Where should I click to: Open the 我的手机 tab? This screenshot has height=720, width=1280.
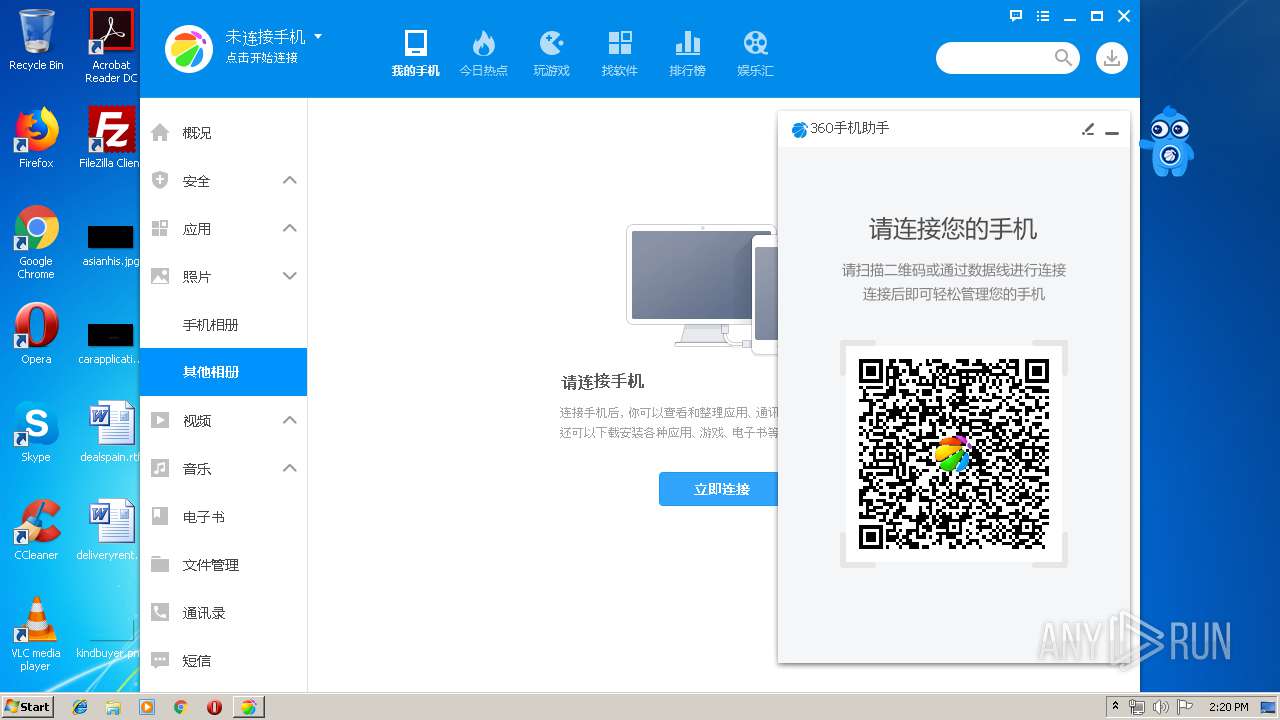(x=415, y=53)
